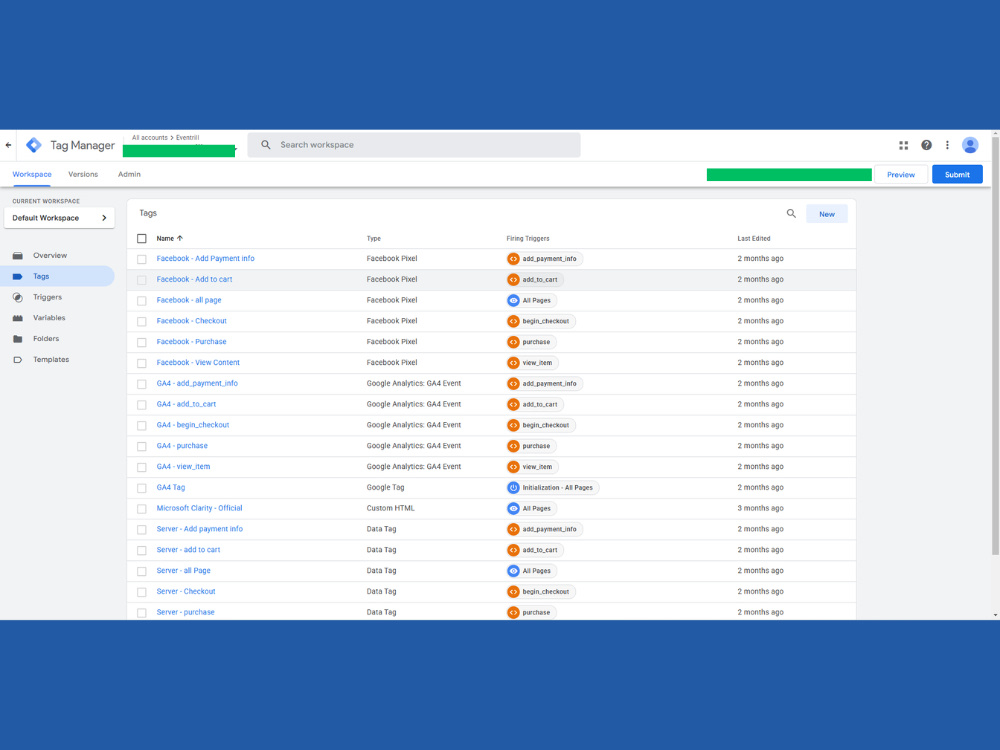Open the three-dot more options menu
Image resolution: width=1000 pixels, height=750 pixels.
point(947,145)
